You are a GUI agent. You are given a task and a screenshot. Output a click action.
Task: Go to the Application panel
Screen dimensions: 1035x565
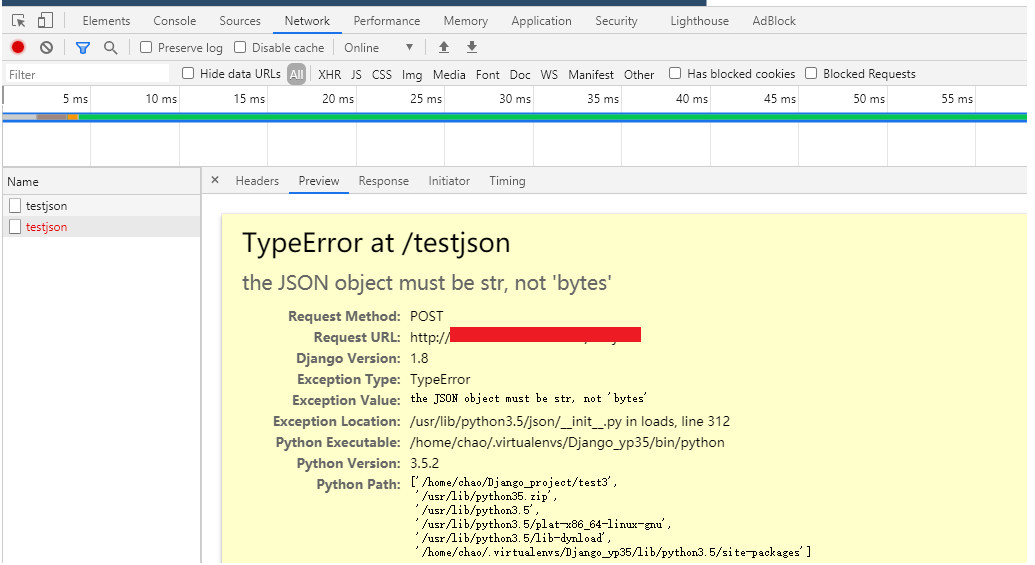coord(541,21)
